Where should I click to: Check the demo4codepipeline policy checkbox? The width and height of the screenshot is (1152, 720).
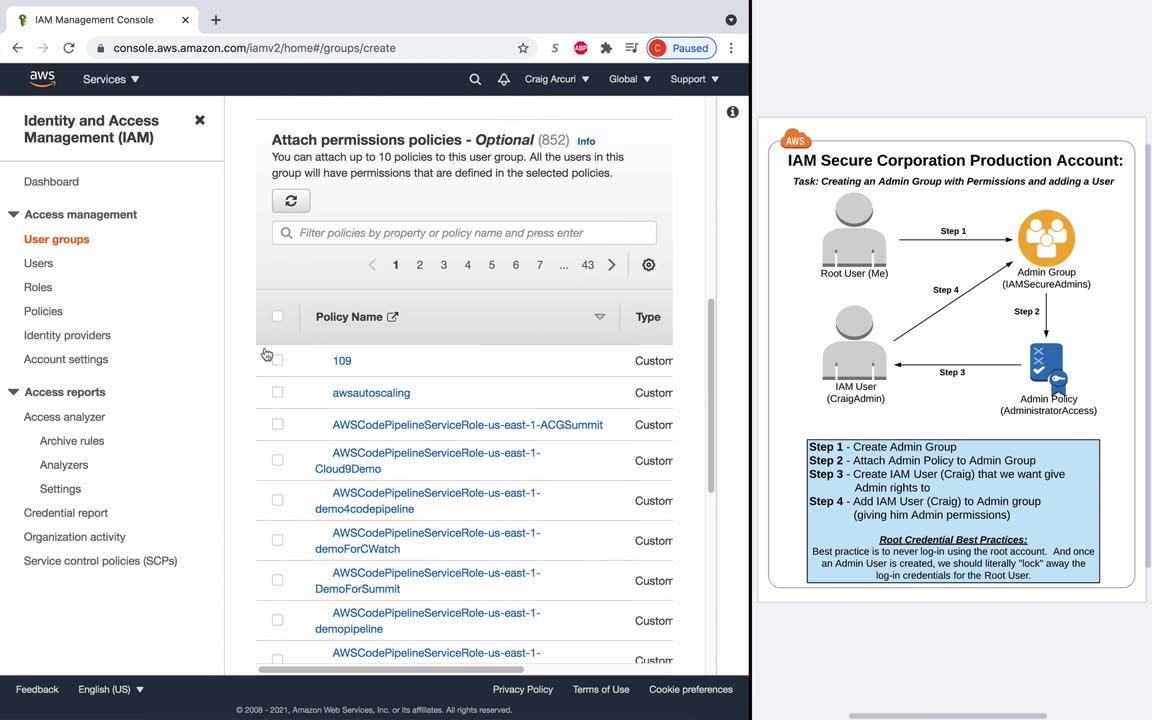(277, 500)
